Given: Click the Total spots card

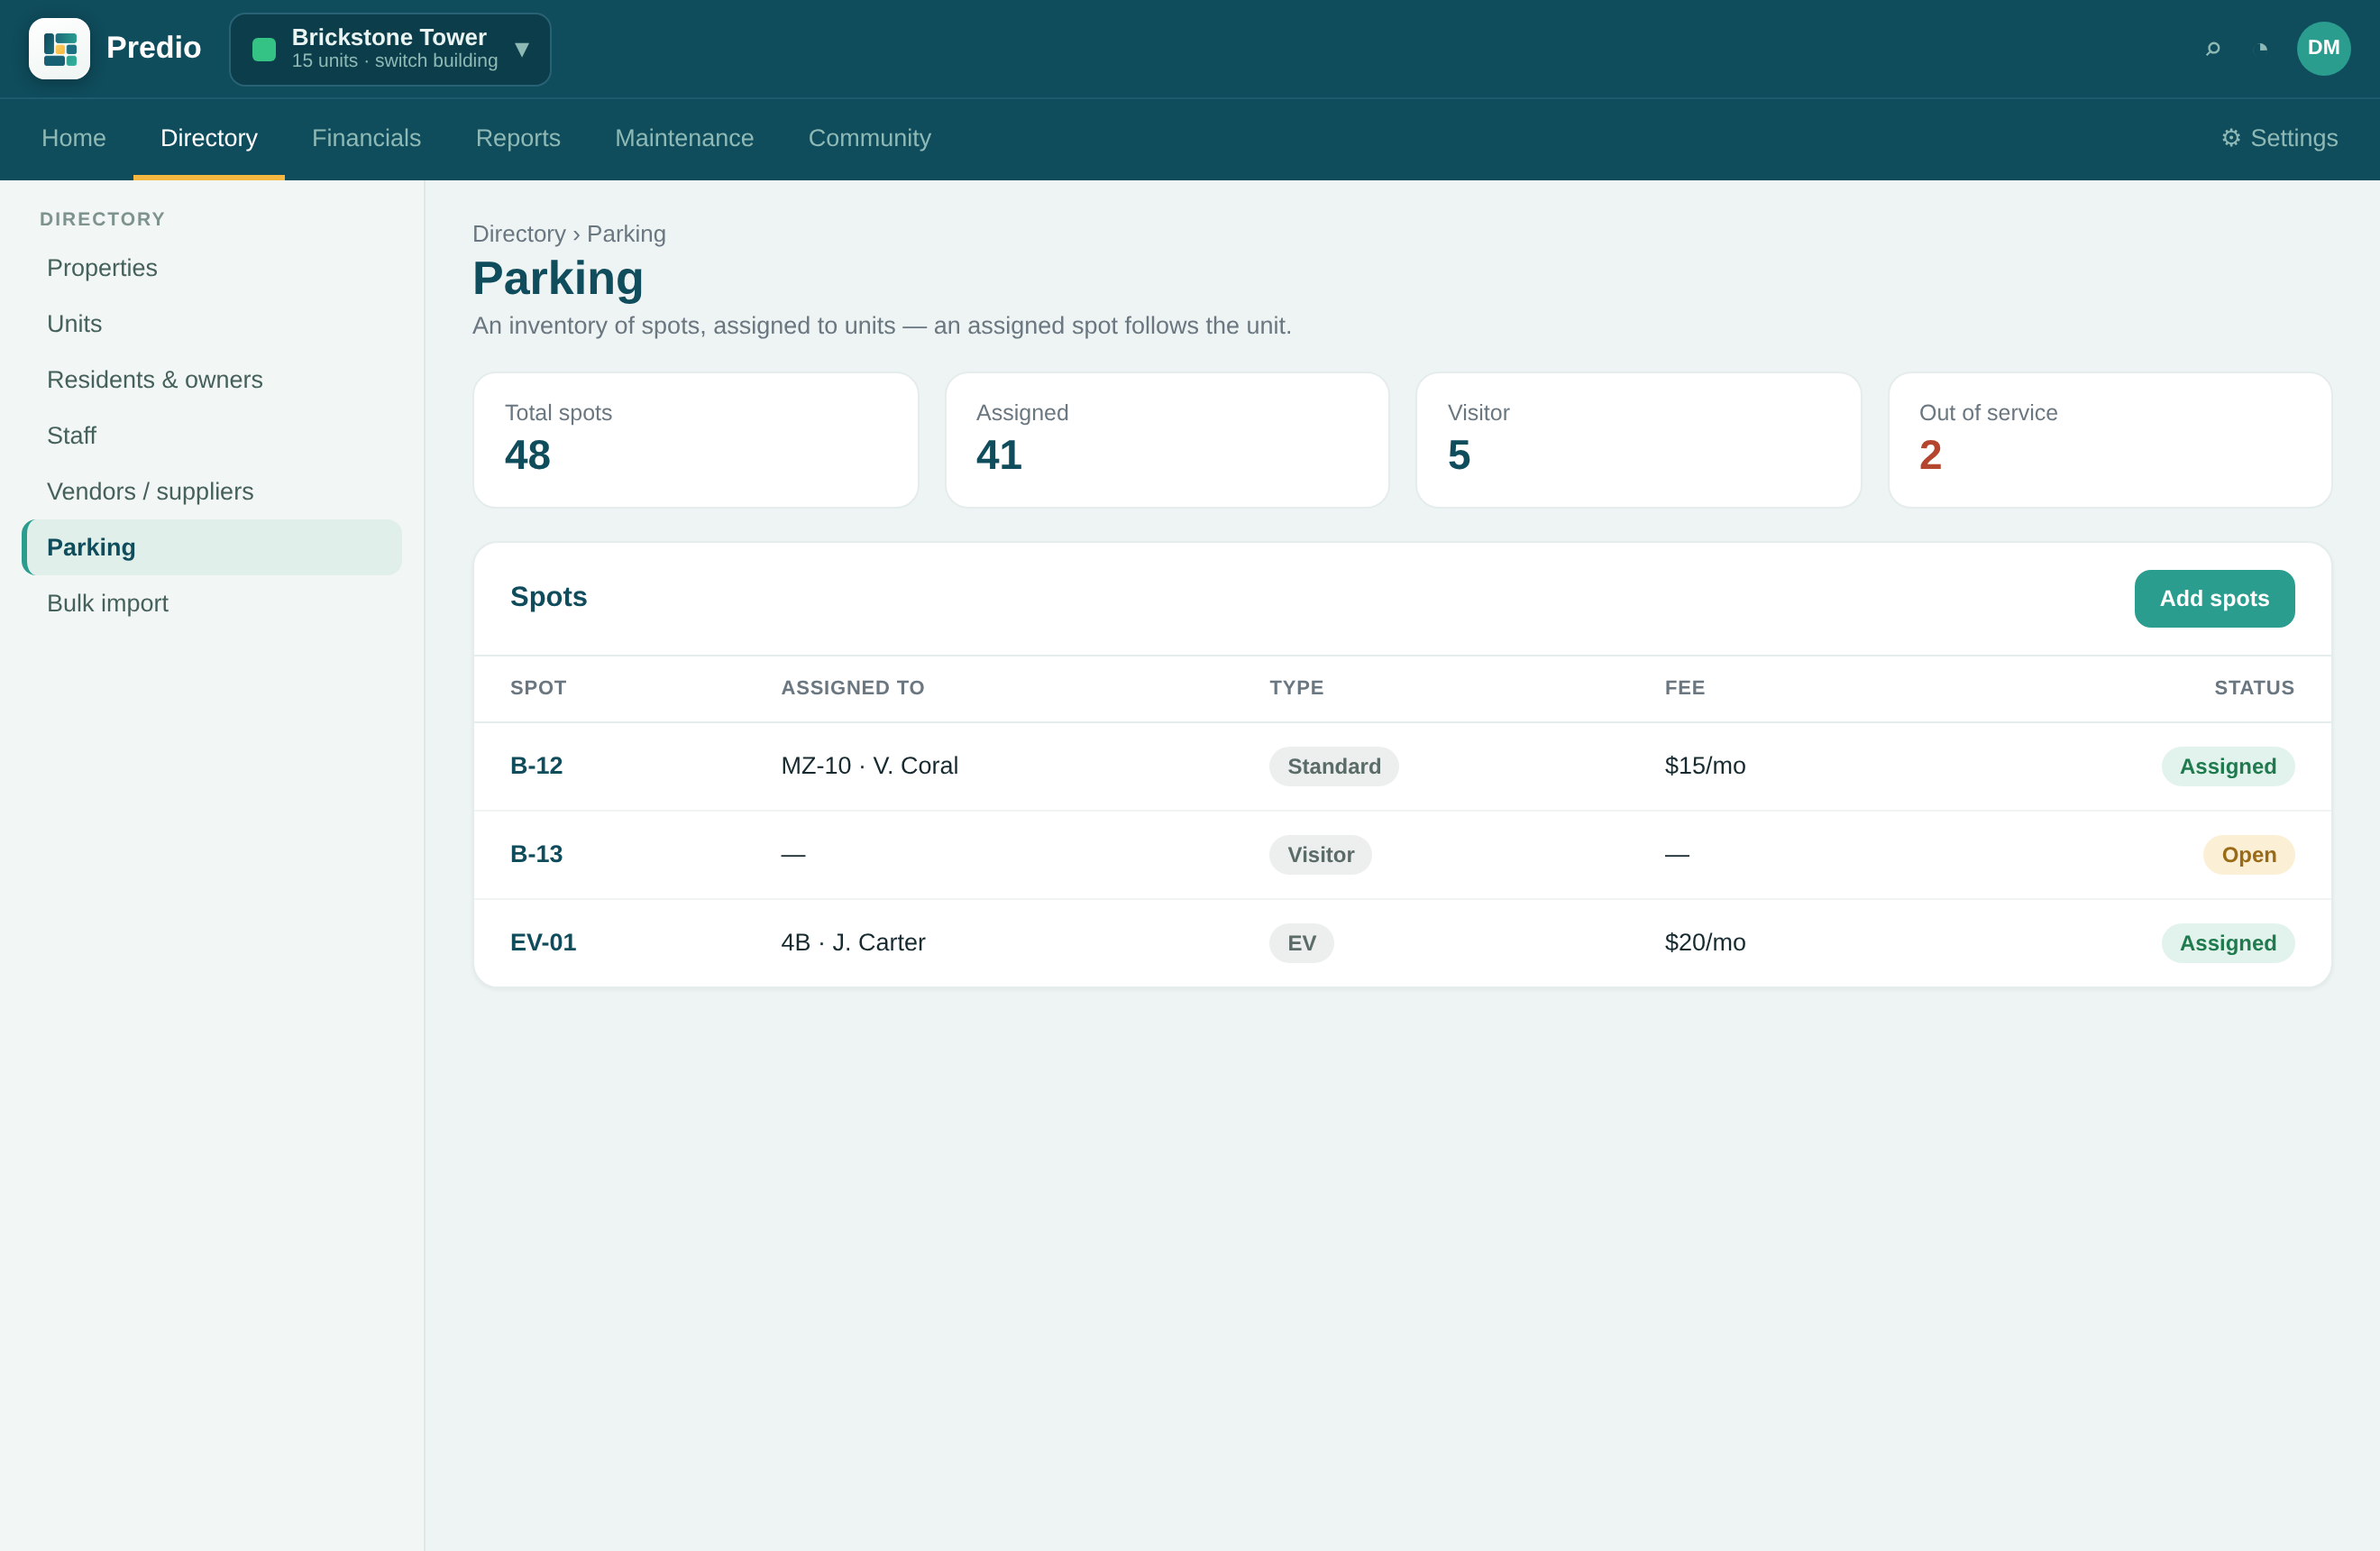Looking at the screenshot, I should [x=695, y=440].
